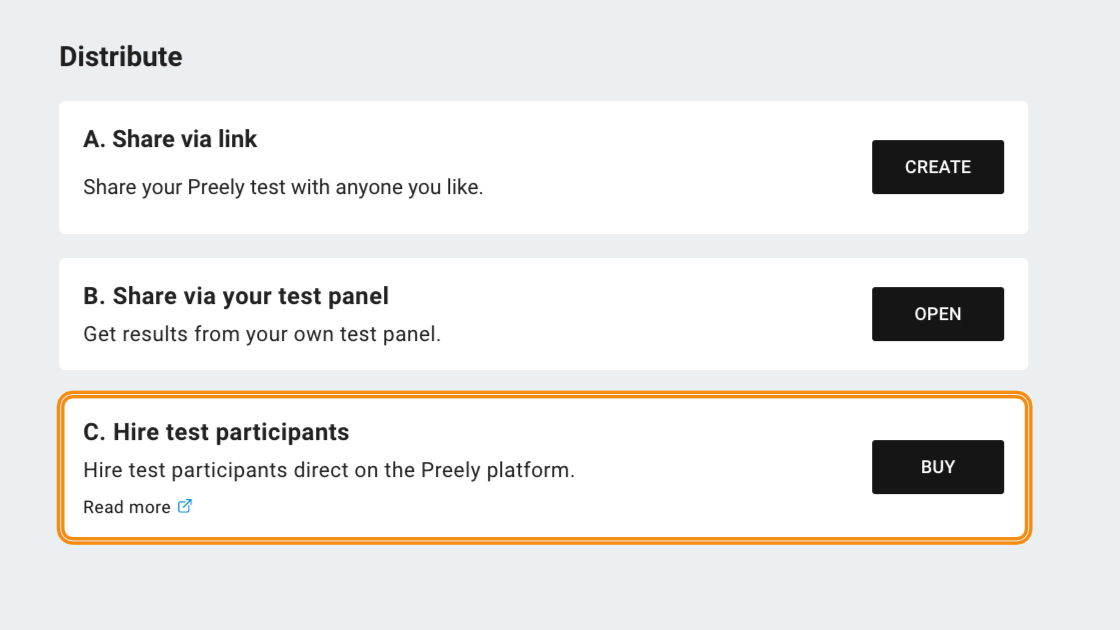Select the Distribute page heading
The width and height of the screenshot is (1120, 630).
121,56
